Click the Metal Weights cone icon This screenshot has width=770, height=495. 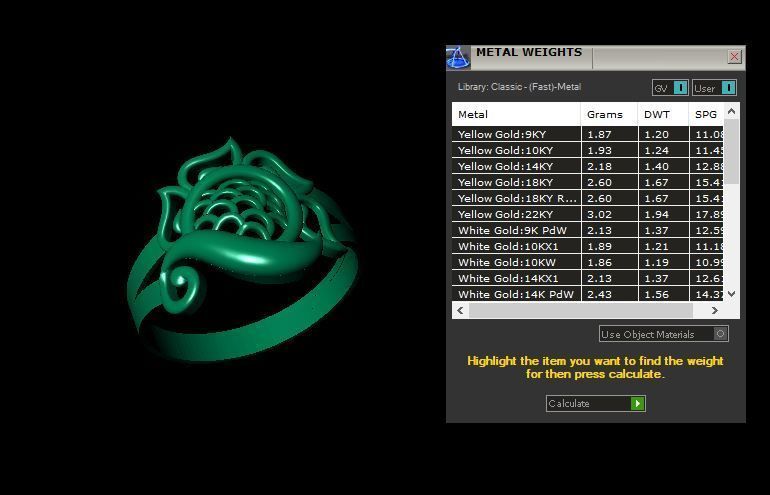[x=458, y=57]
